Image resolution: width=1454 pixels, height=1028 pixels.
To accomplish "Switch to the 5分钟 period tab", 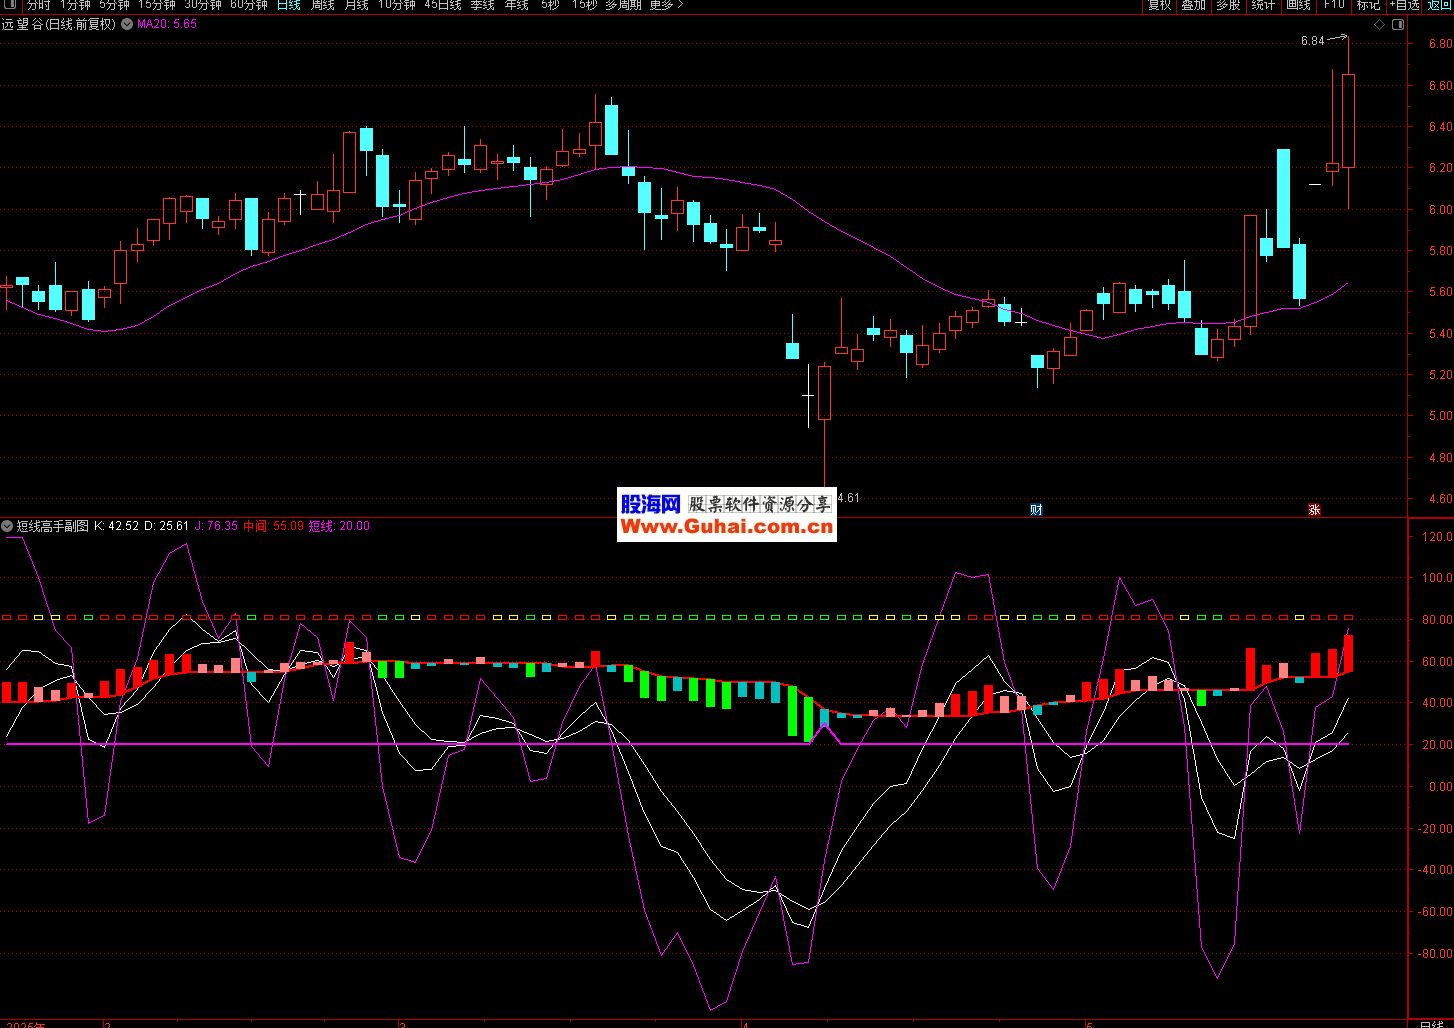I will click(x=115, y=5).
